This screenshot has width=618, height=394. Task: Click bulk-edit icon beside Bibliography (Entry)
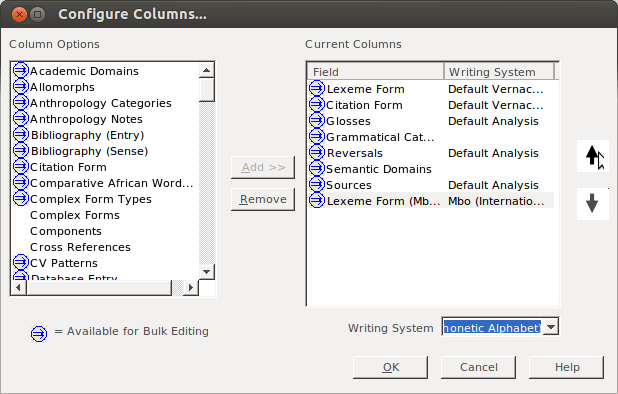pos(20,135)
